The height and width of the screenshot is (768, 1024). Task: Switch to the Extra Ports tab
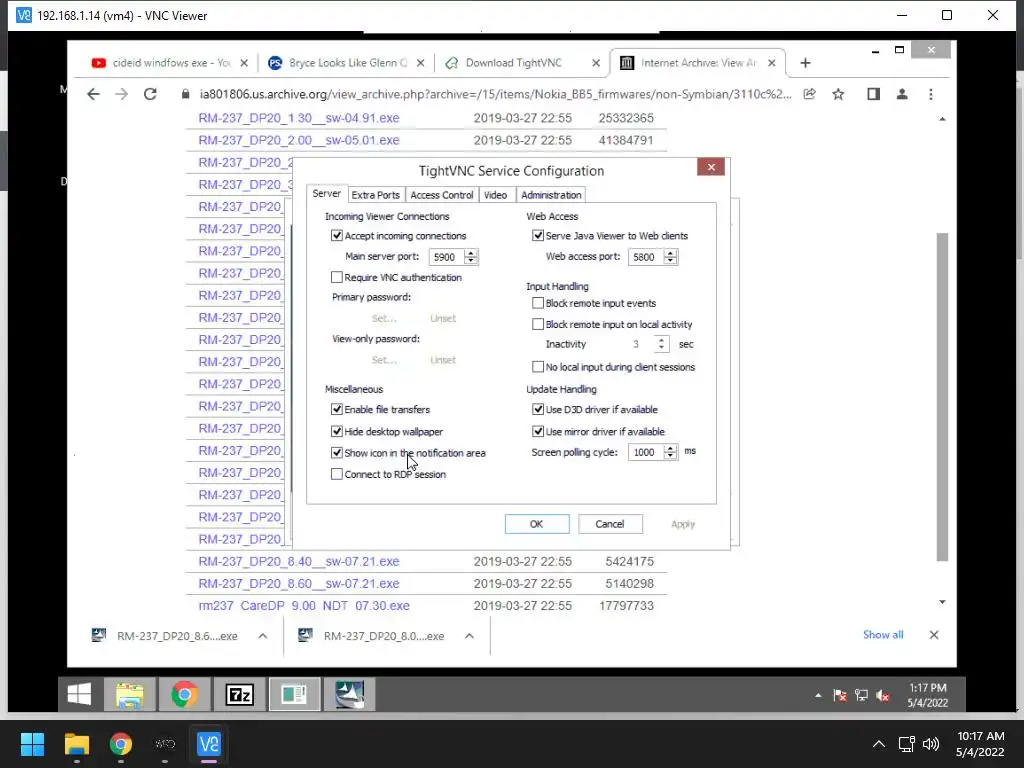pyautogui.click(x=376, y=195)
